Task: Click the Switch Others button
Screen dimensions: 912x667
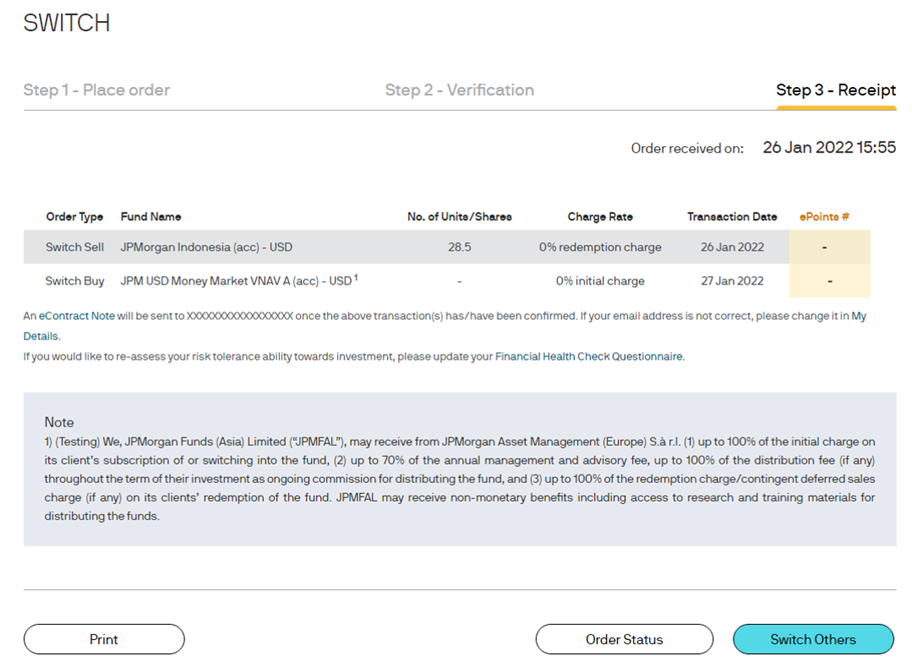Action: tap(813, 639)
